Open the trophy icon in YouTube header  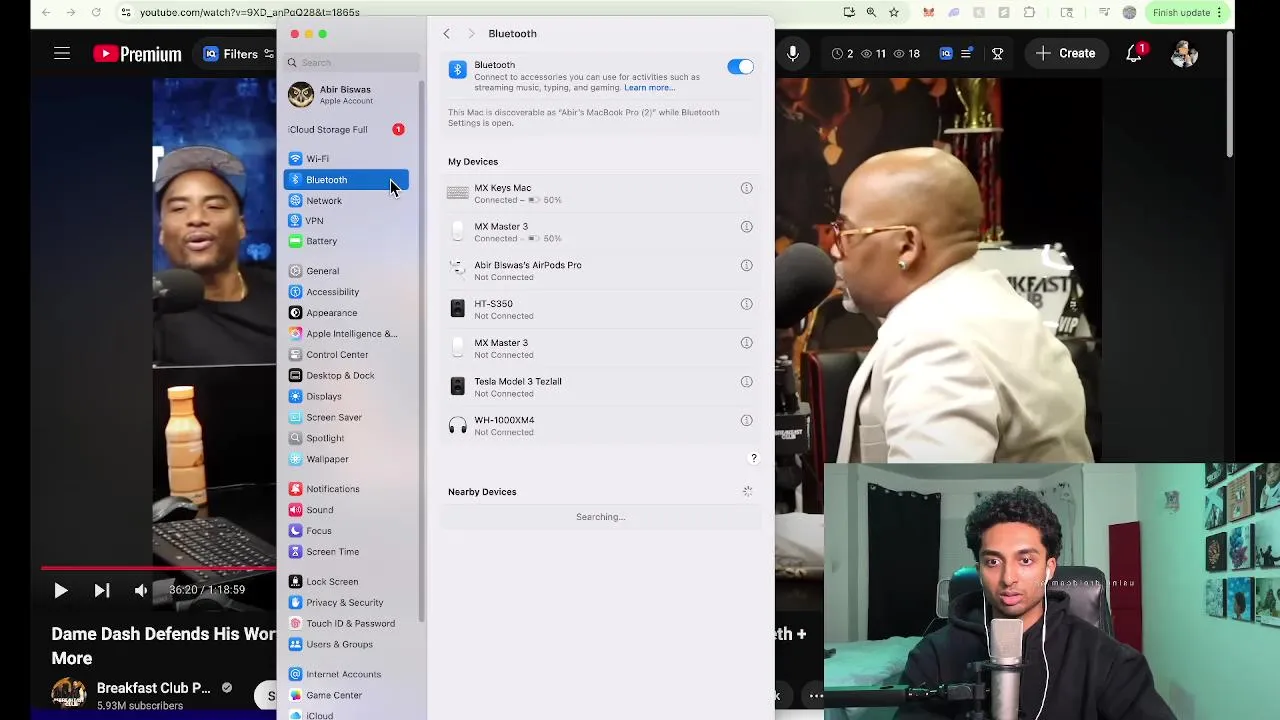pyautogui.click(x=997, y=54)
